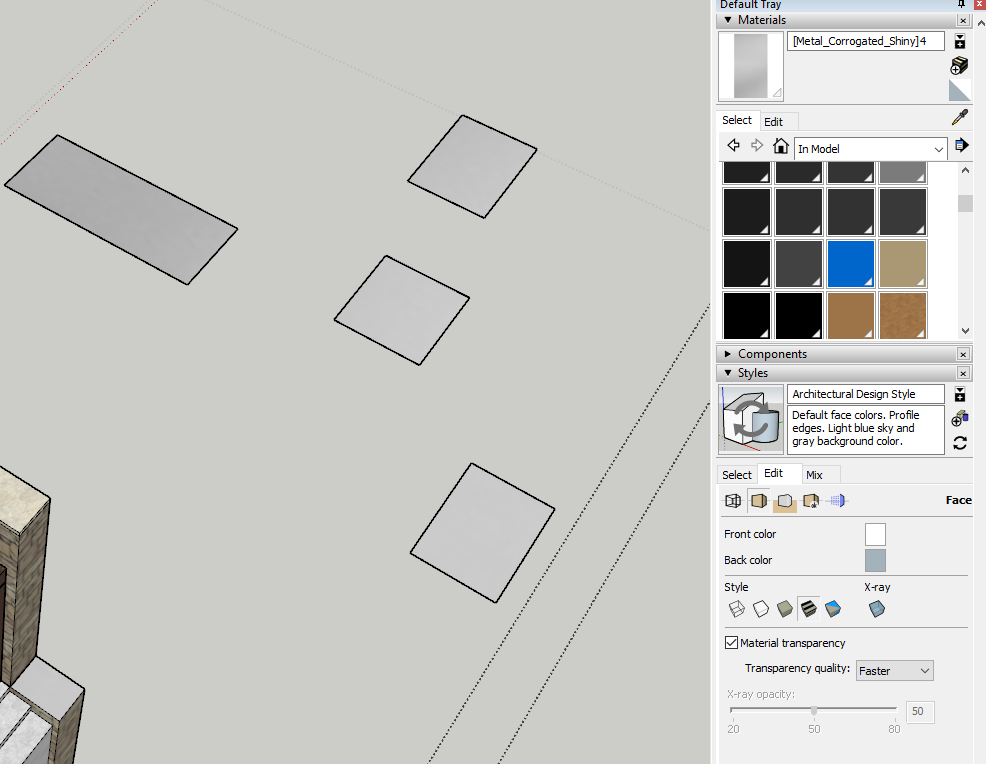Close the Components panel
Image resolution: width=986 pixels, height=764 pixels.
(x=963, y=355)
